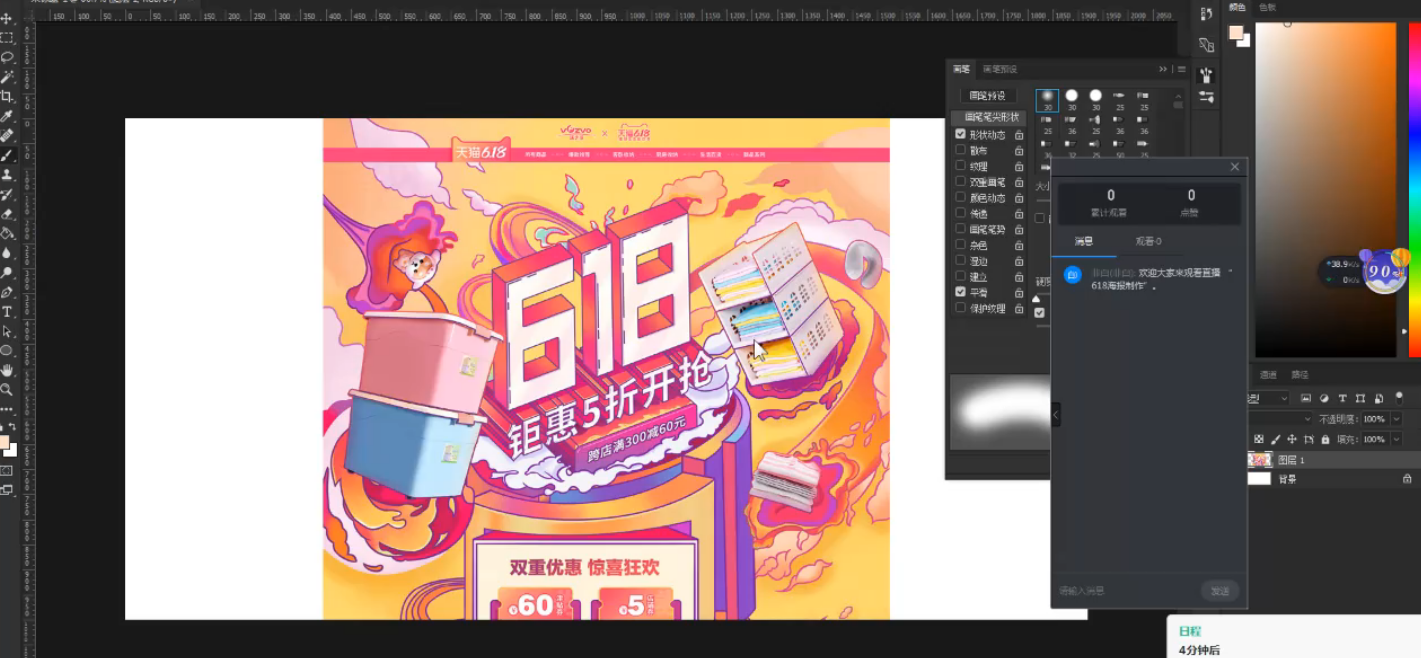Open the Brush Settings dock icon
The height and width of the screenshot is (658, 1421).
click(1206, 97)
